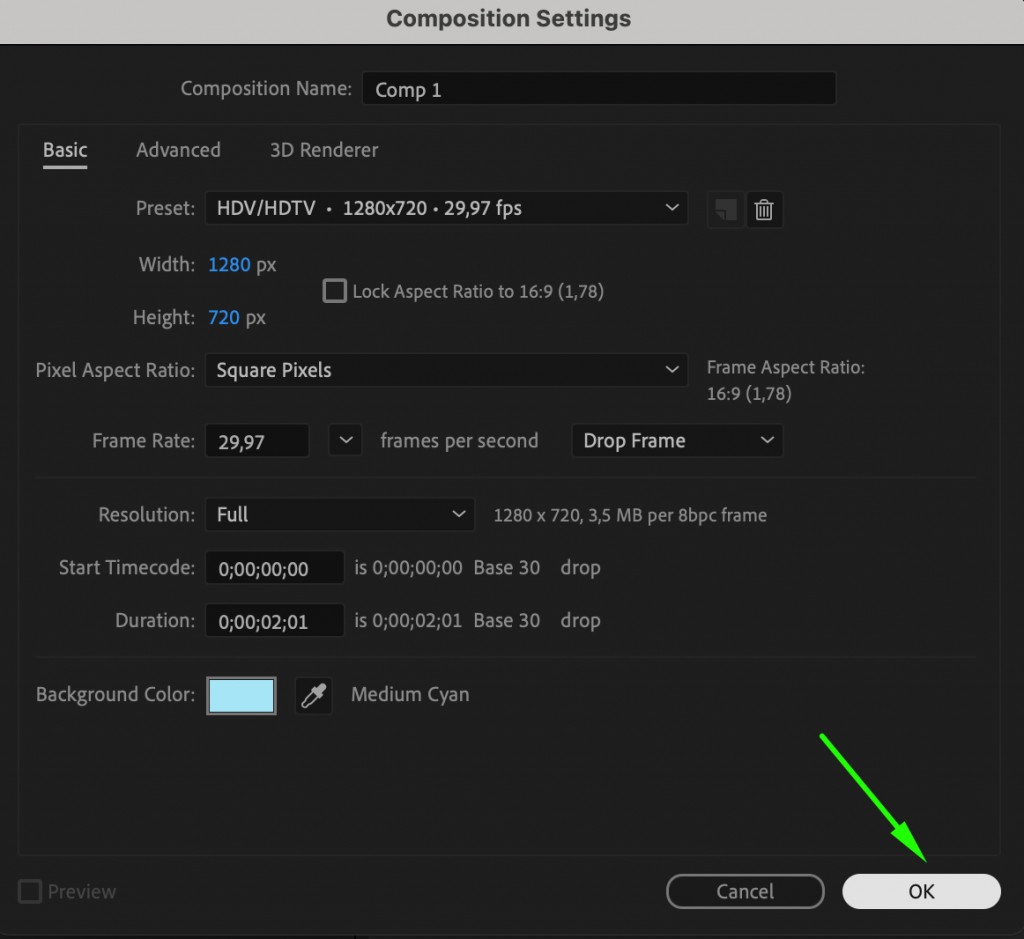Select the Composition Name field
The width and height of the screenshot is (1024, 939).
point(598,89)
